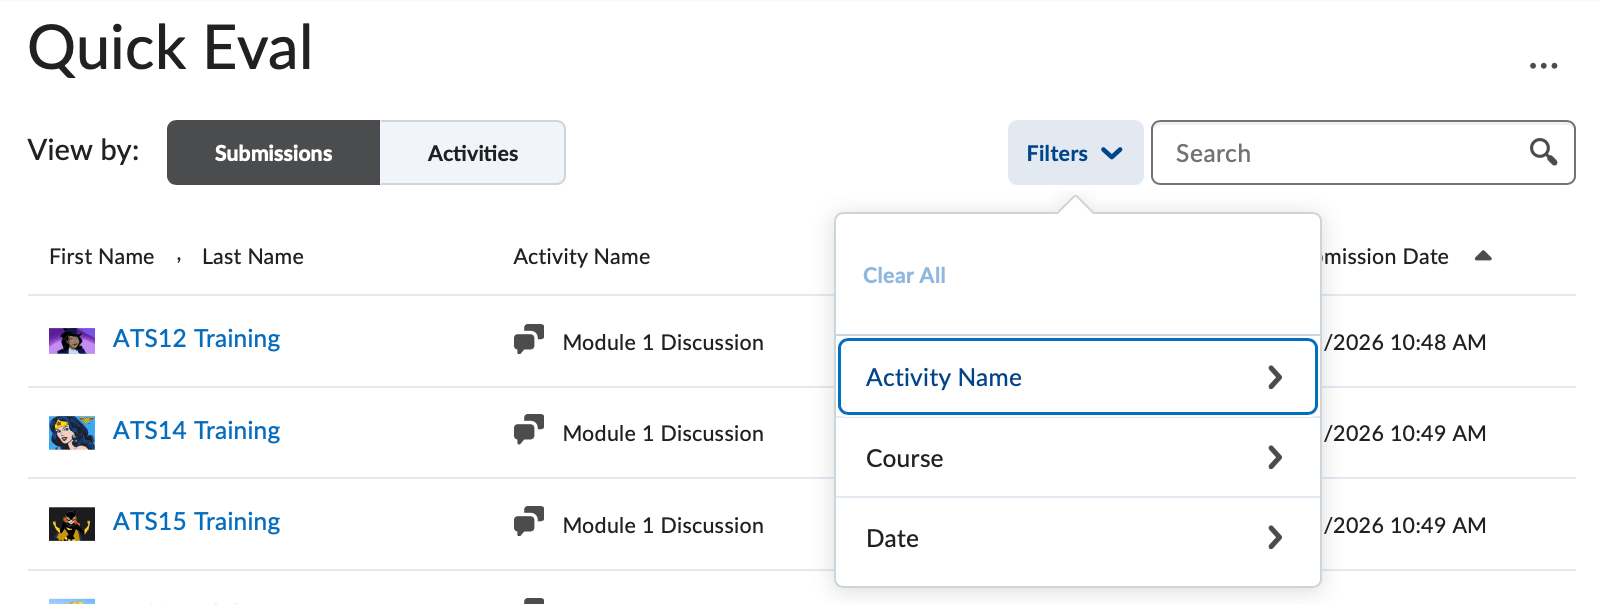Viewport: 1600px width, 604px height.
Task: Click ATS15 Training profile avatar
Action: (72, 524)
